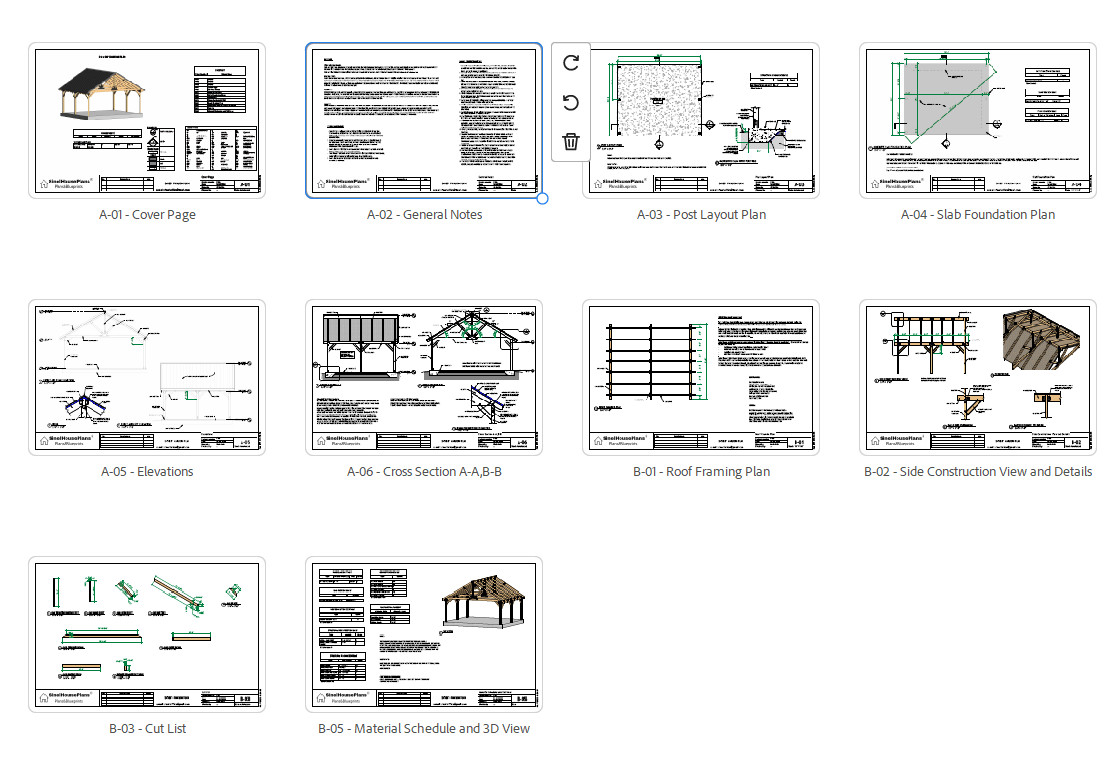Click the 'A-03 - Post Layout Plan' label
The width and height of the screenshot is (1117, 784).
click(701, 214)
